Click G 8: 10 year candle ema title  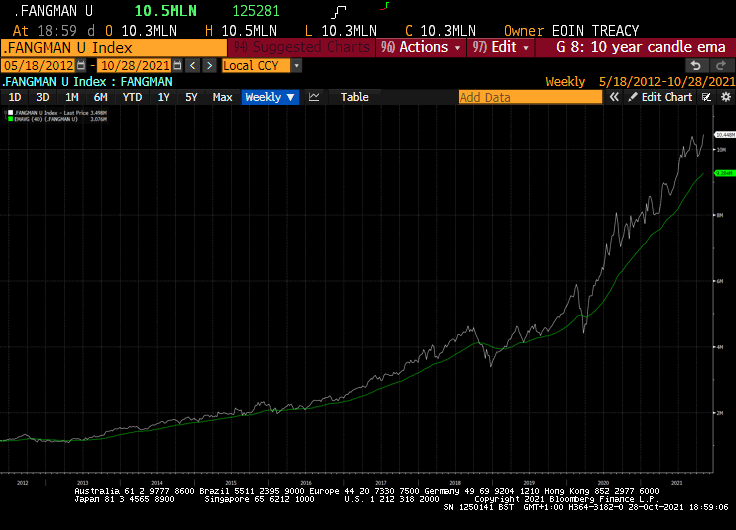[641, 47]
